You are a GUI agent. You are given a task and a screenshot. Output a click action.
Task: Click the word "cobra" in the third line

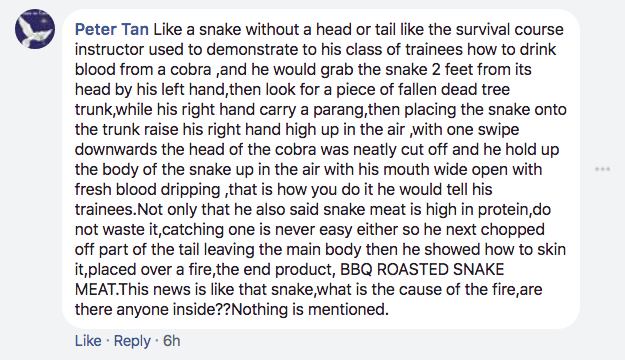191,70
